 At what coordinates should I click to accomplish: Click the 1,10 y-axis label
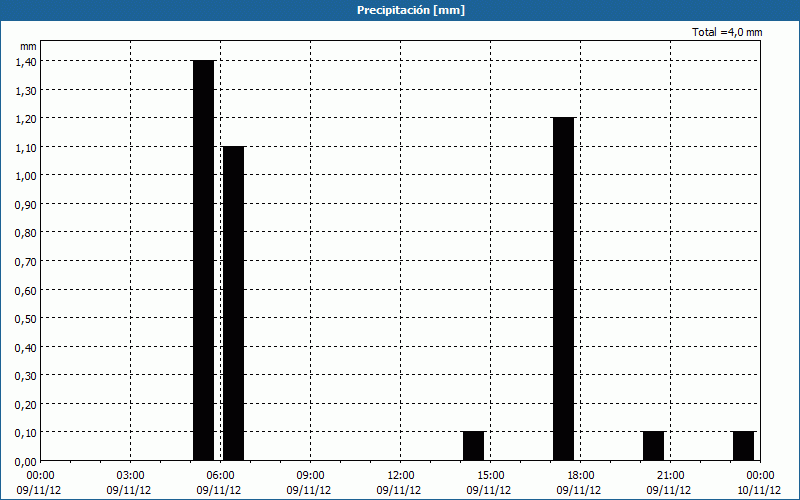point(26,147)
